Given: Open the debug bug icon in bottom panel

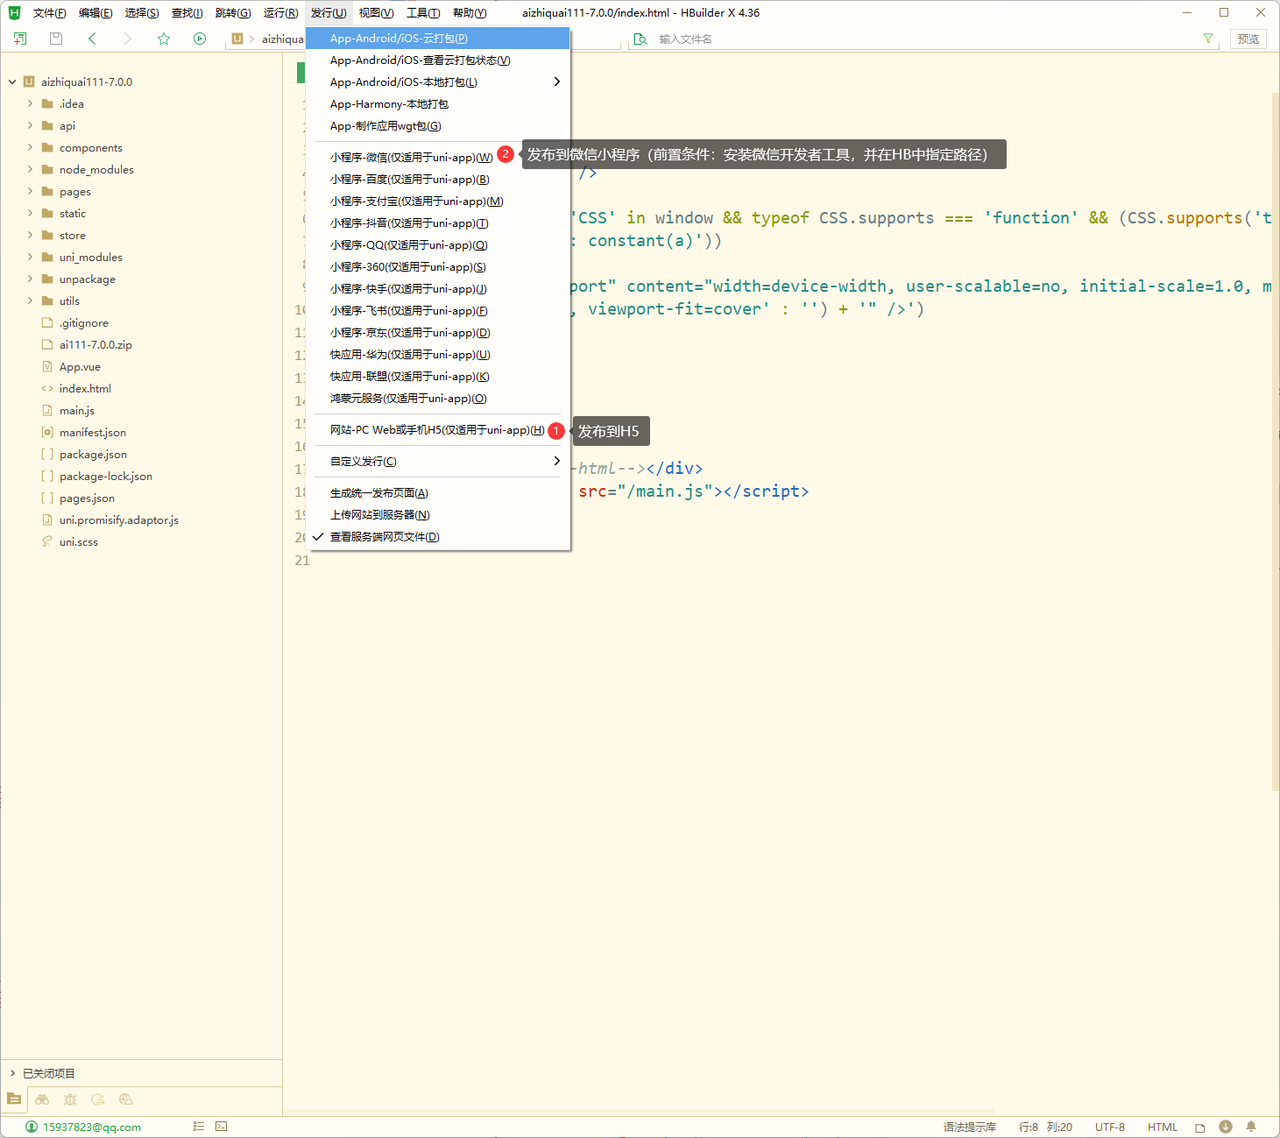Looking at the screenshot, I should (70, 1099).
